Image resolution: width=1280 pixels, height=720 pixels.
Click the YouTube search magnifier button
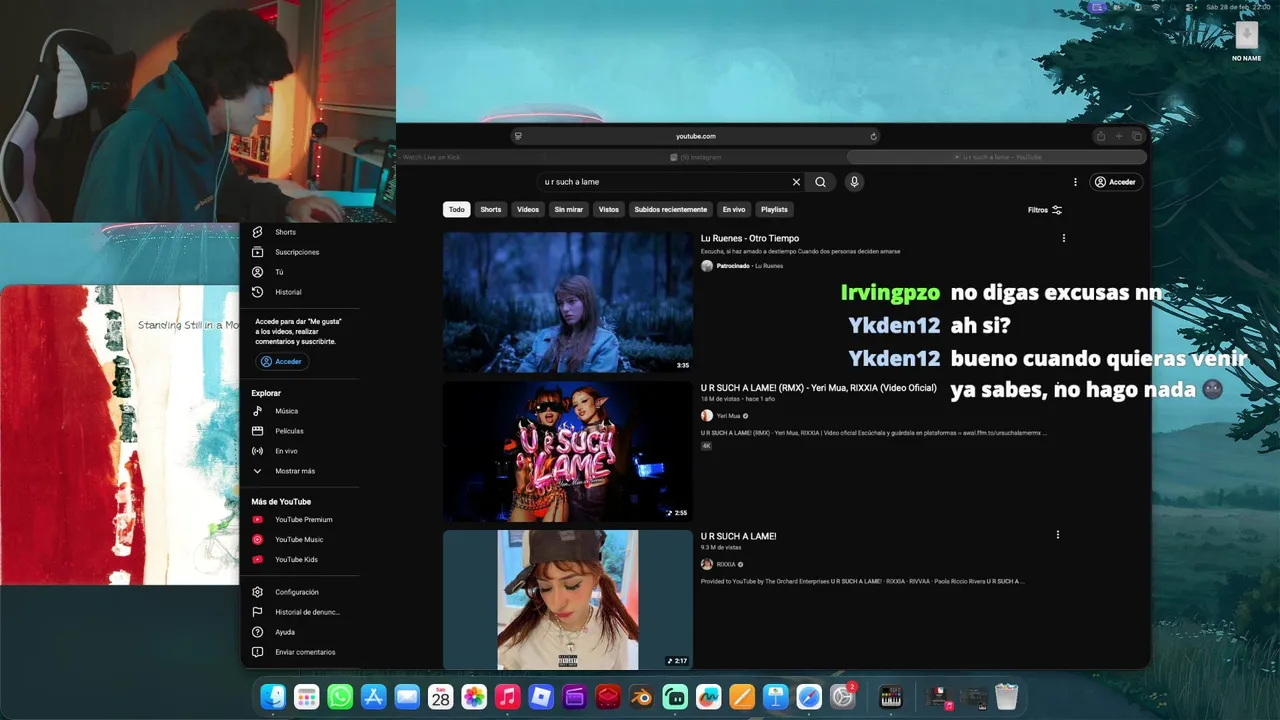point(820,182)
